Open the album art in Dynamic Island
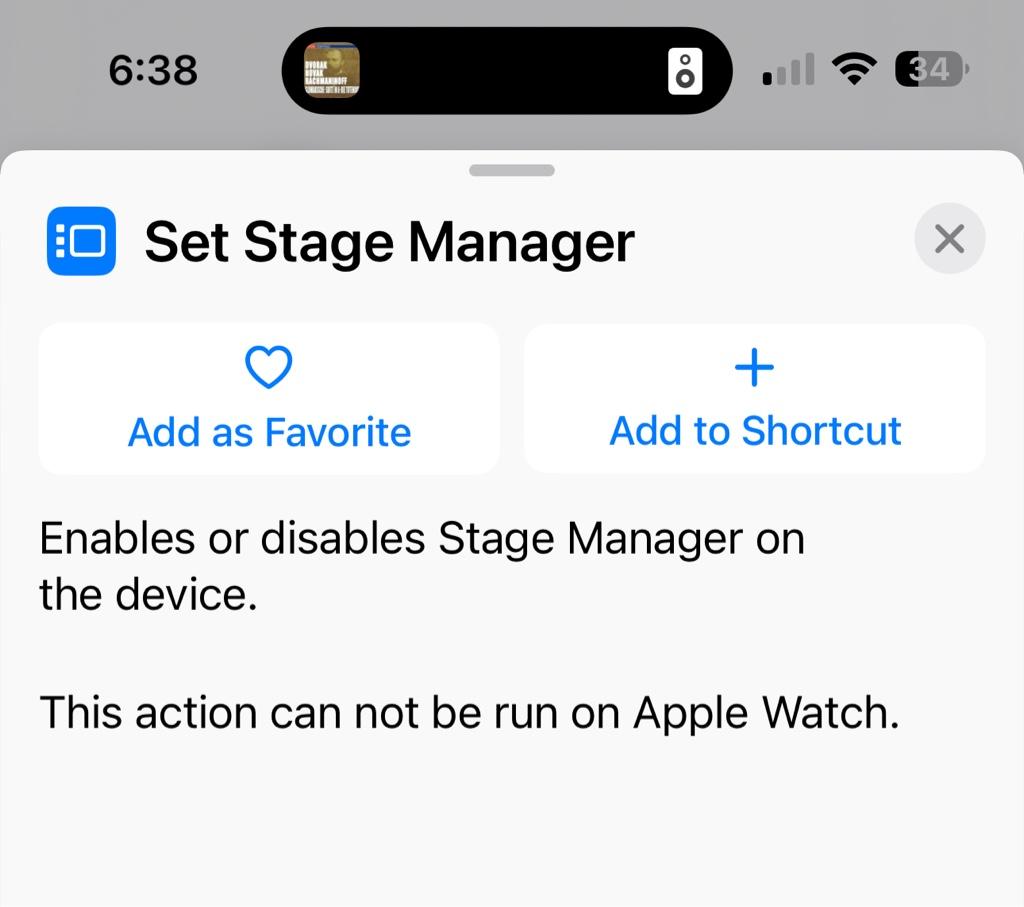Viewport: 1024px width, 907px height. pos(332,70)
